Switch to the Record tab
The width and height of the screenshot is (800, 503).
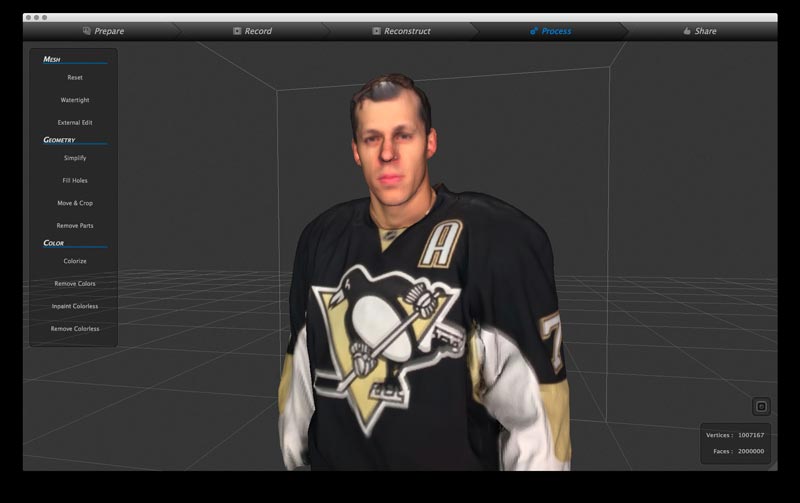pyautogui.click(x=252, y=31)
